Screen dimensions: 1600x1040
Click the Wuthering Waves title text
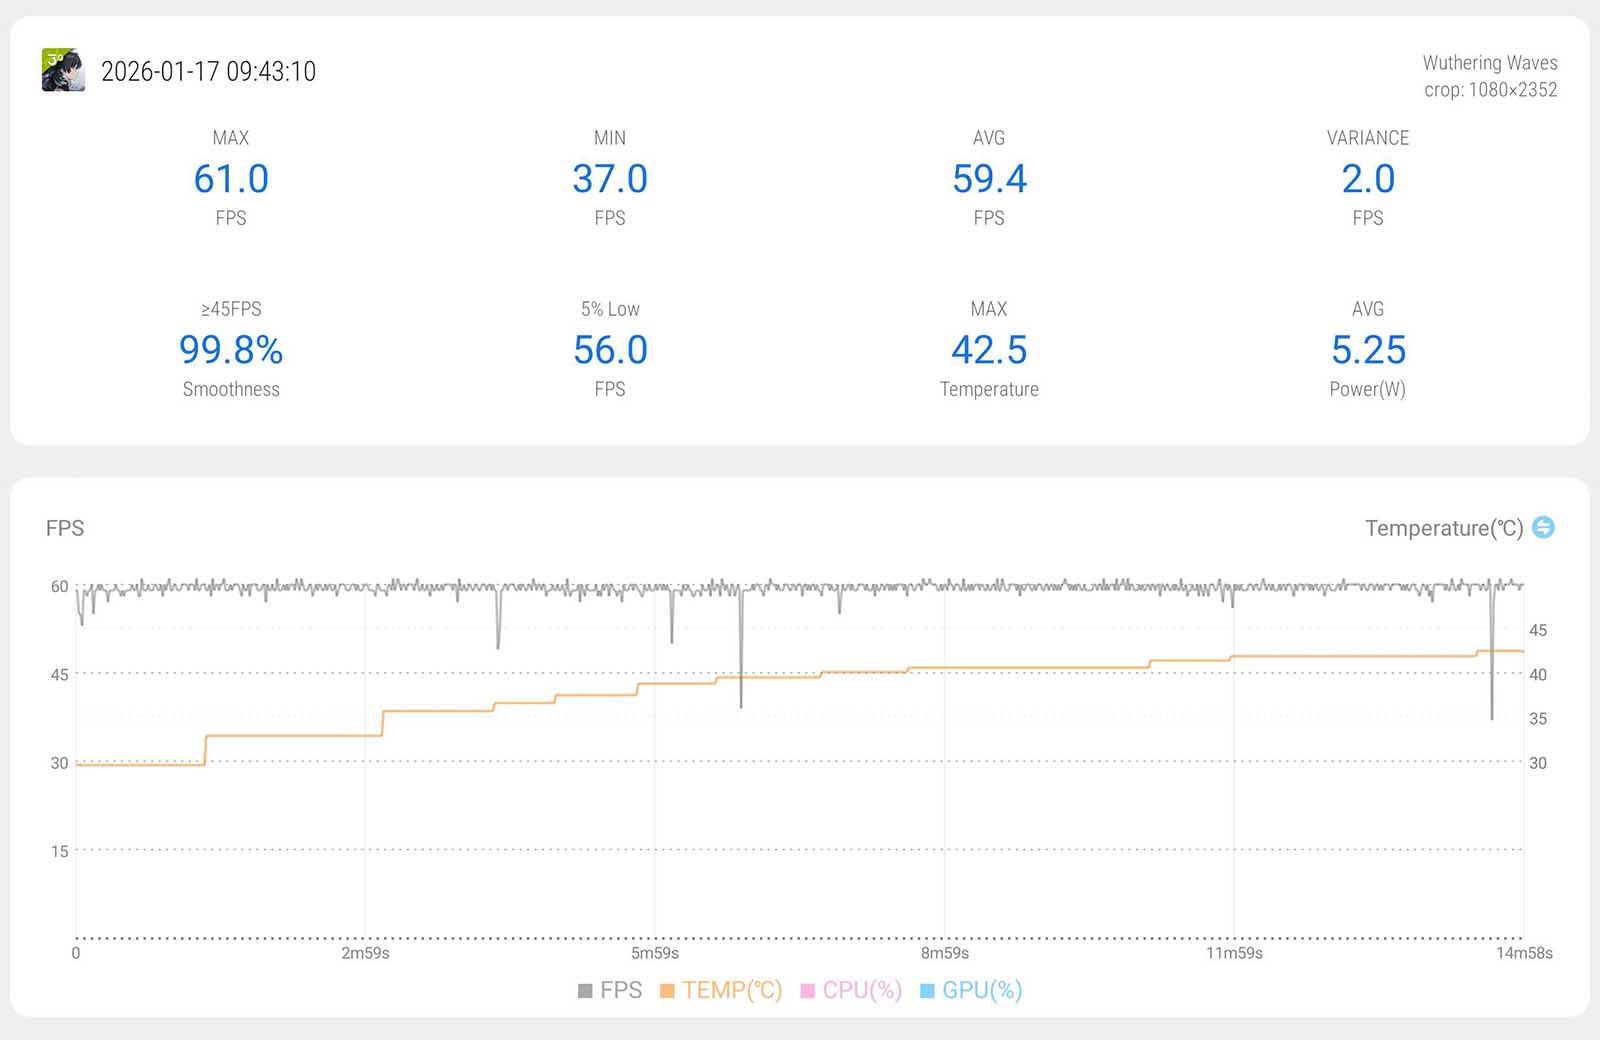(x=1489, y=63)
